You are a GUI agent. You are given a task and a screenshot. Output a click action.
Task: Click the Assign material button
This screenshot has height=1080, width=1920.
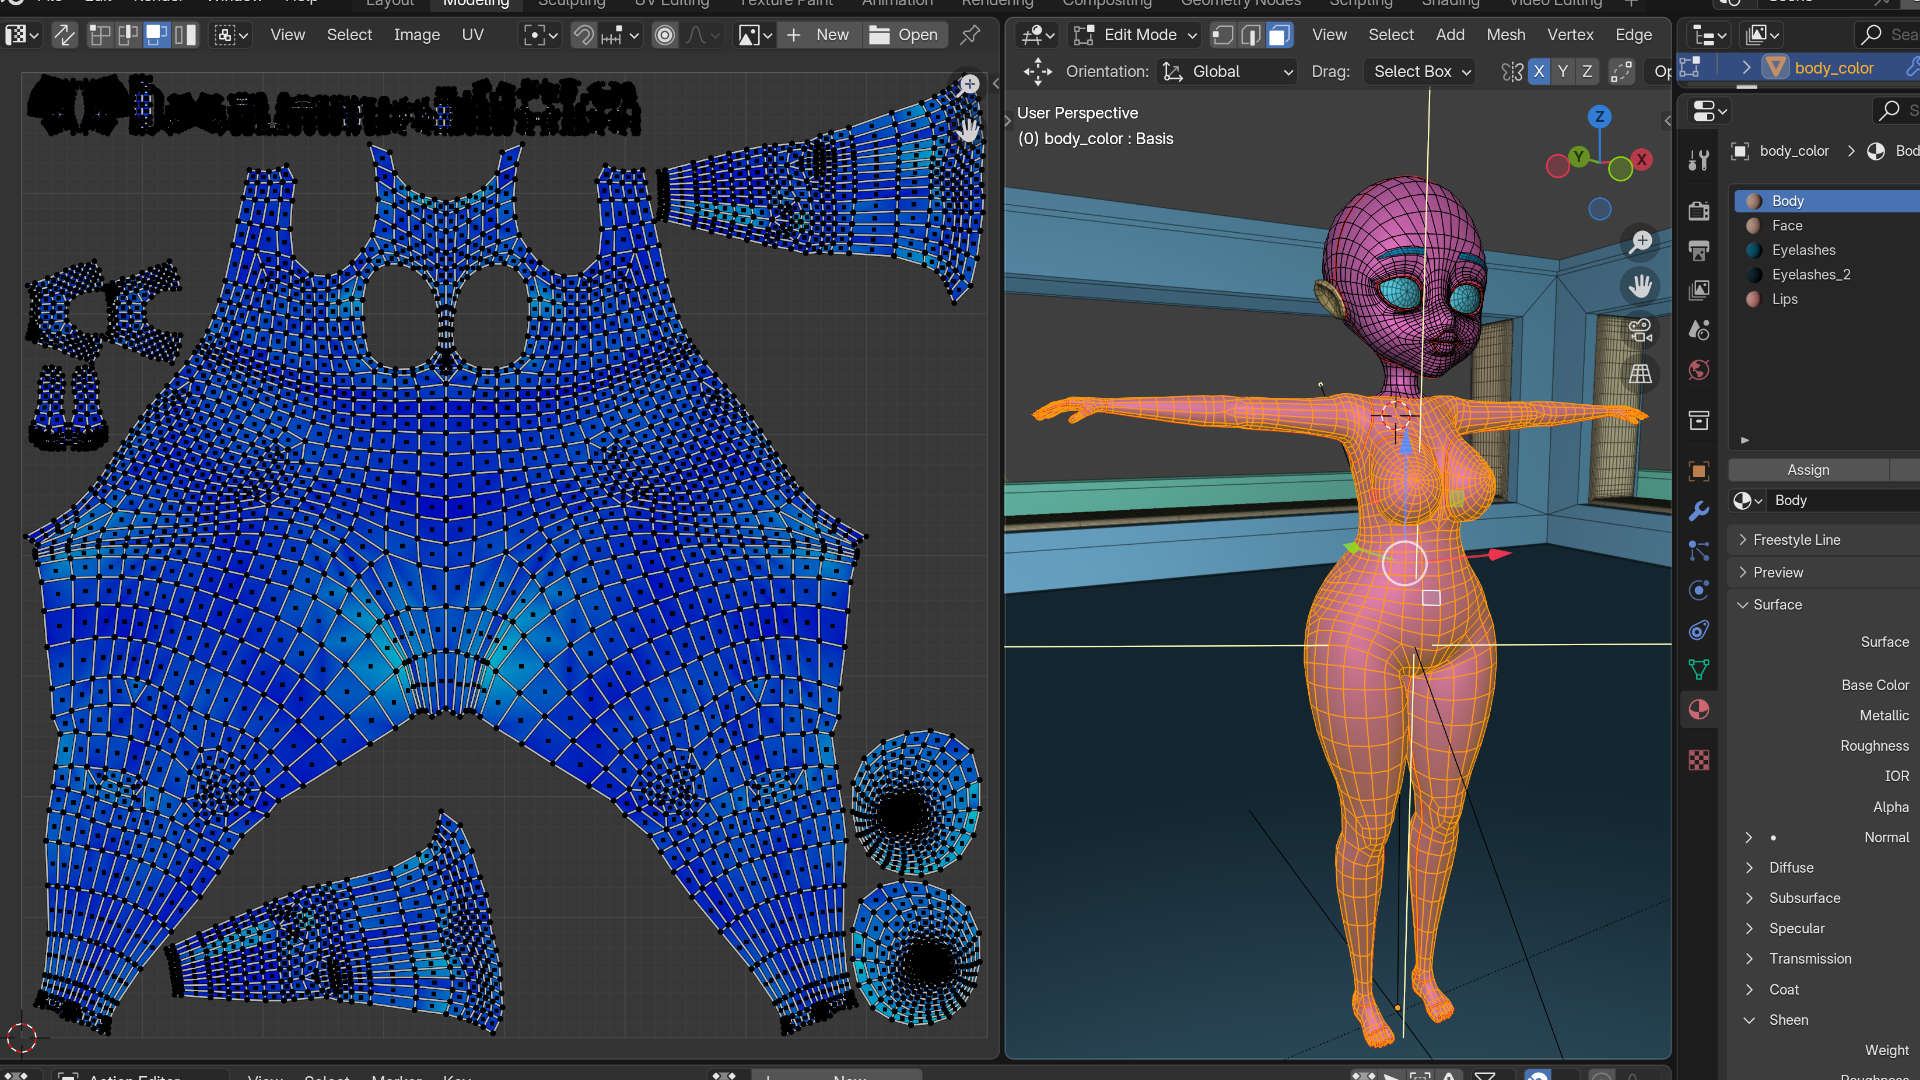[x=1808, y=470]
